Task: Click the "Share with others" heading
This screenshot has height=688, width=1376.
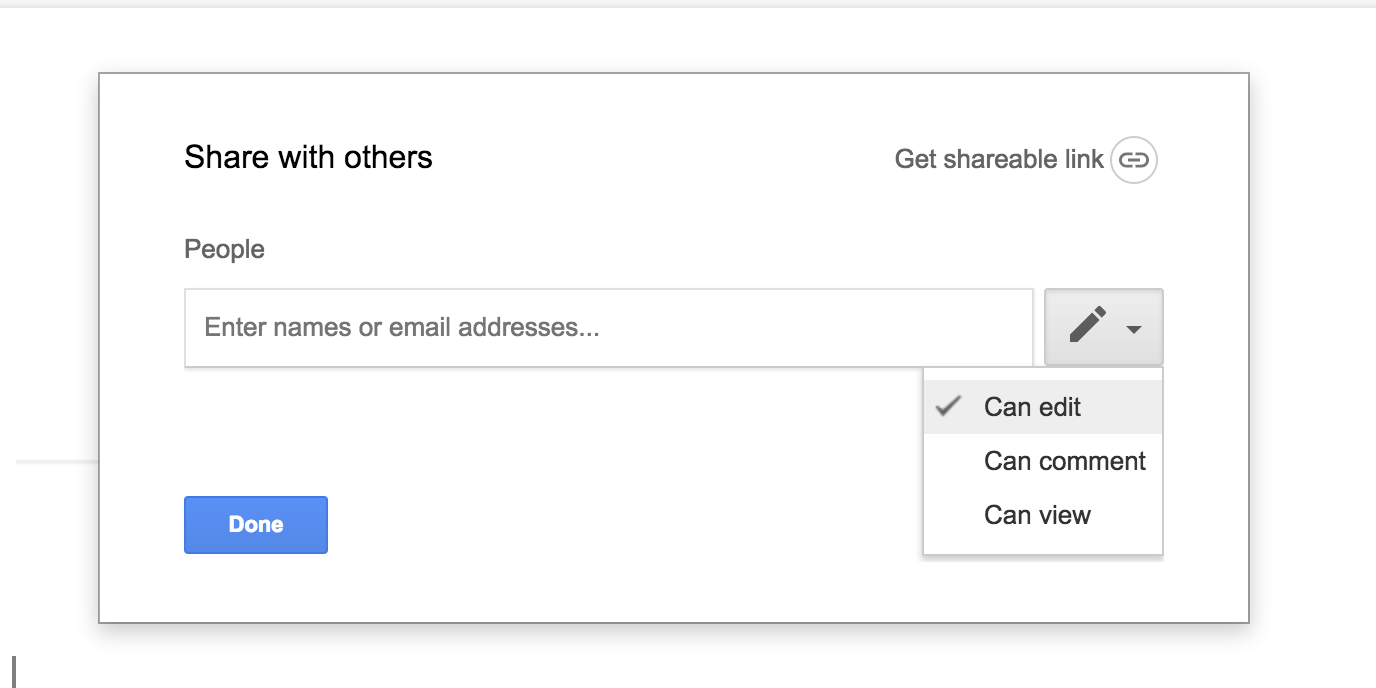Action: [308, 157]
